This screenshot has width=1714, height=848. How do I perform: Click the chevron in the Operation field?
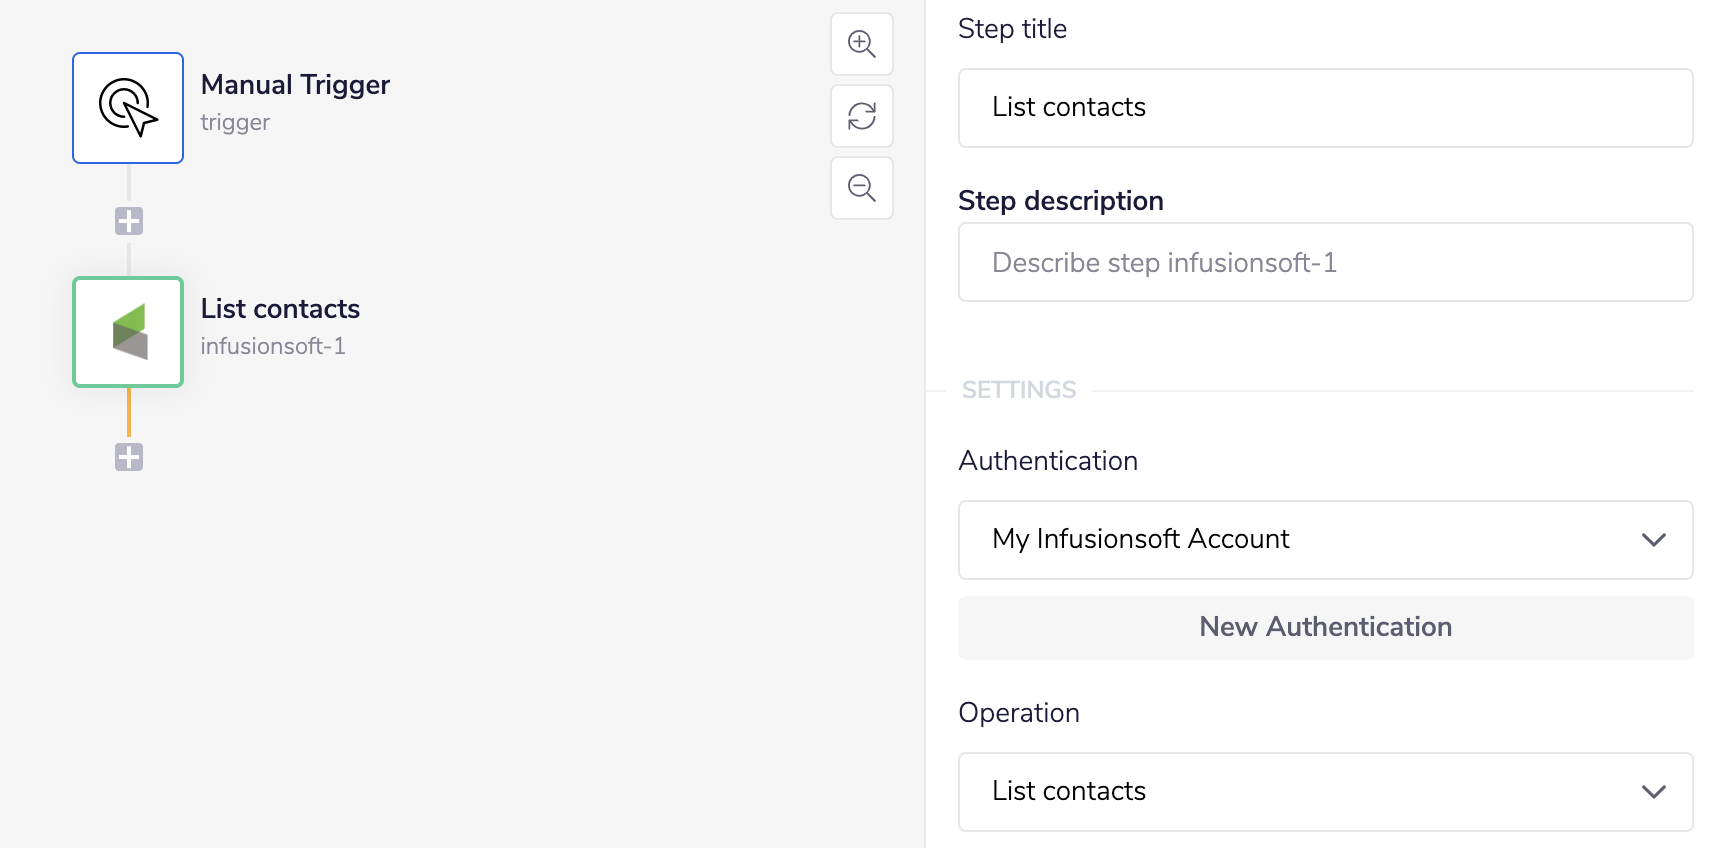click(1654, 792)
